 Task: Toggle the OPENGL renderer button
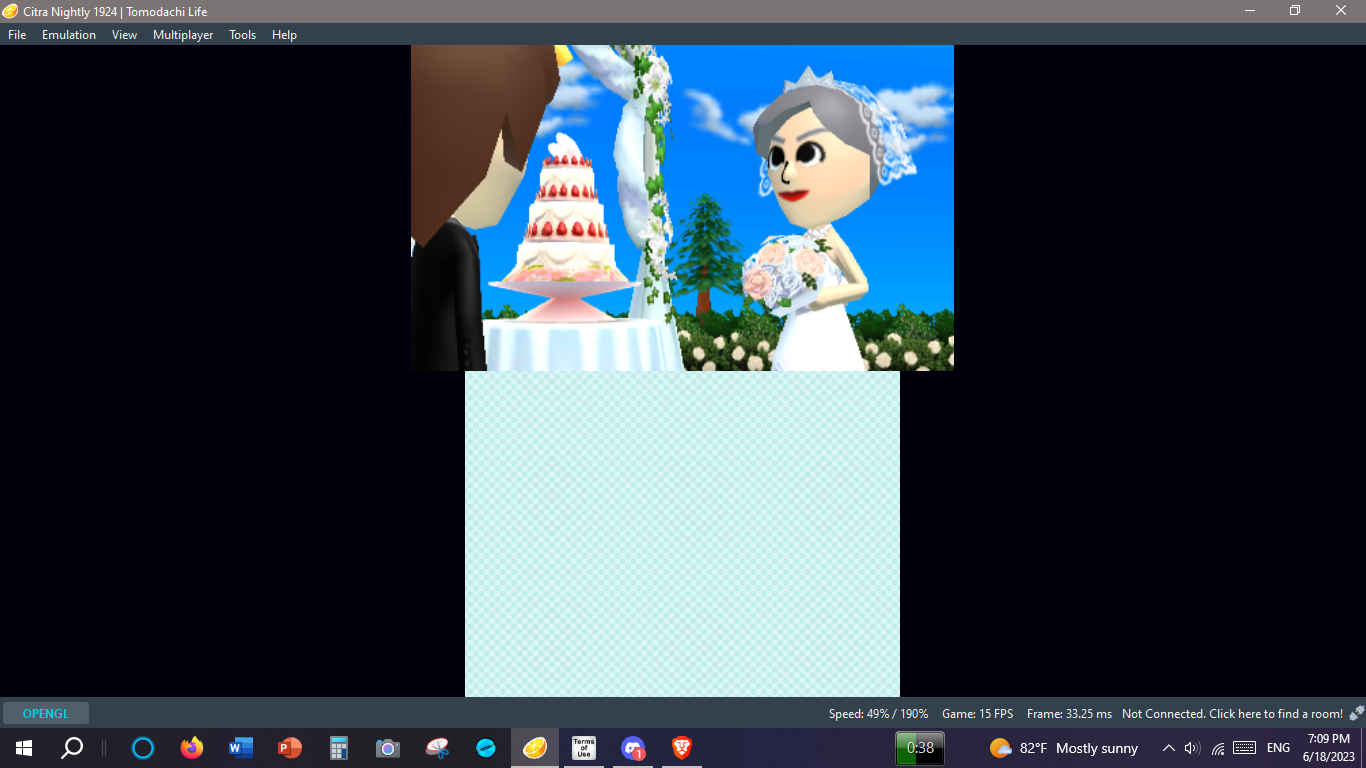point(46,714)
